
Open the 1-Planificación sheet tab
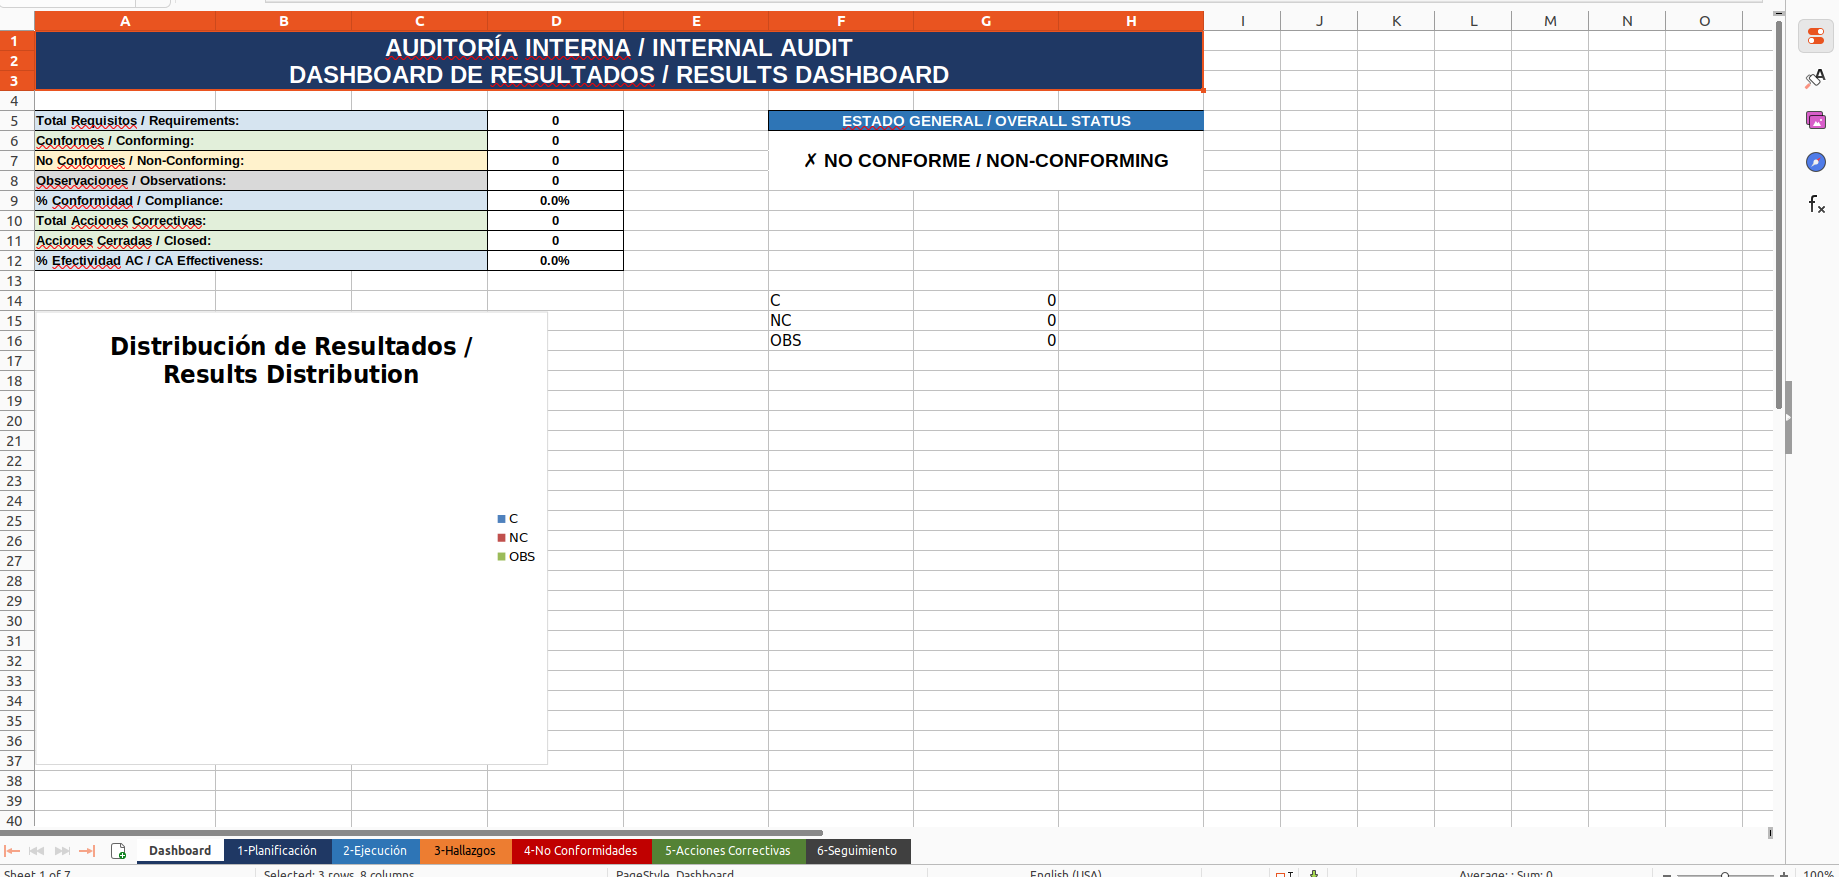point(277,851)
